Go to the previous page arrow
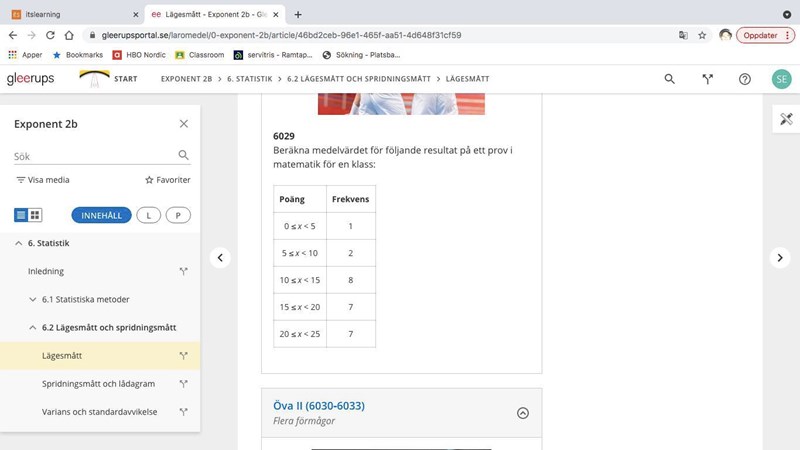This screenshot has width=800, height=450. 220,258
